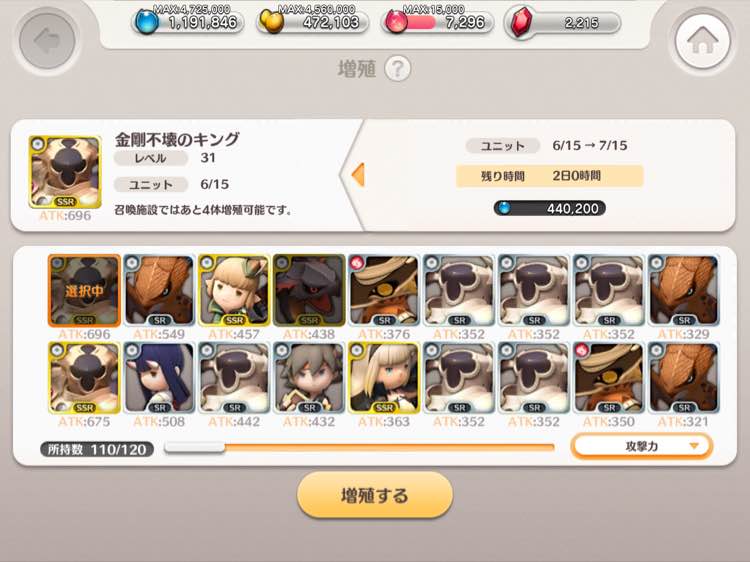
Task: Open the 攻撃力 sort dropdown
Action: (642, 446)
